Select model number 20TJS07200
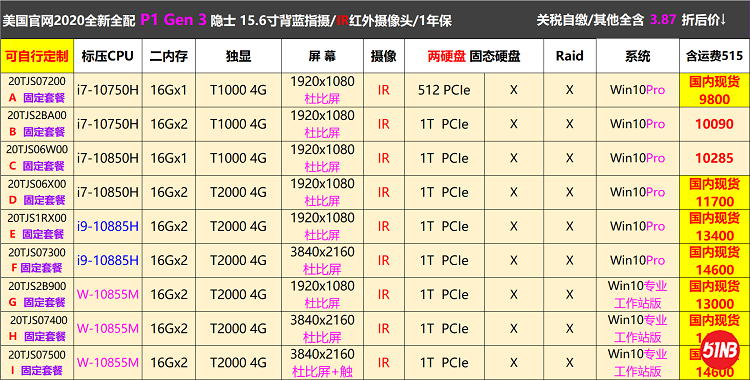Viewport: 750px width, 380px height. coord(37,81)
